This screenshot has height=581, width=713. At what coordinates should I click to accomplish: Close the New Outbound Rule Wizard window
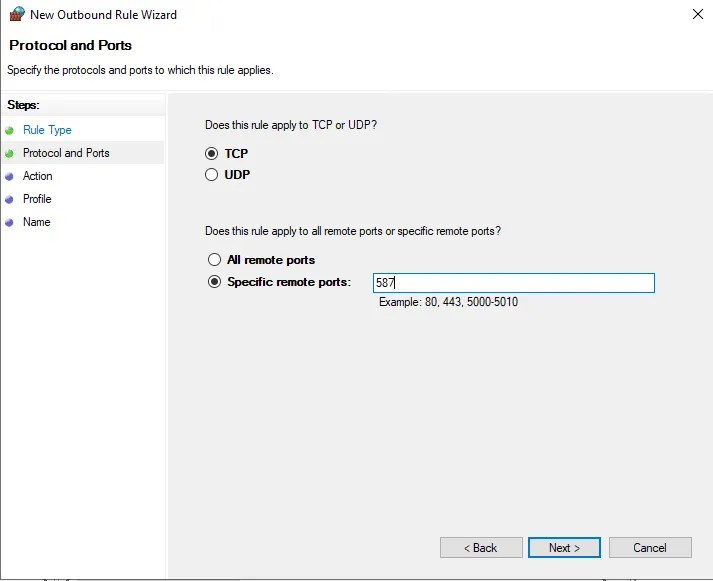point(695,14)
